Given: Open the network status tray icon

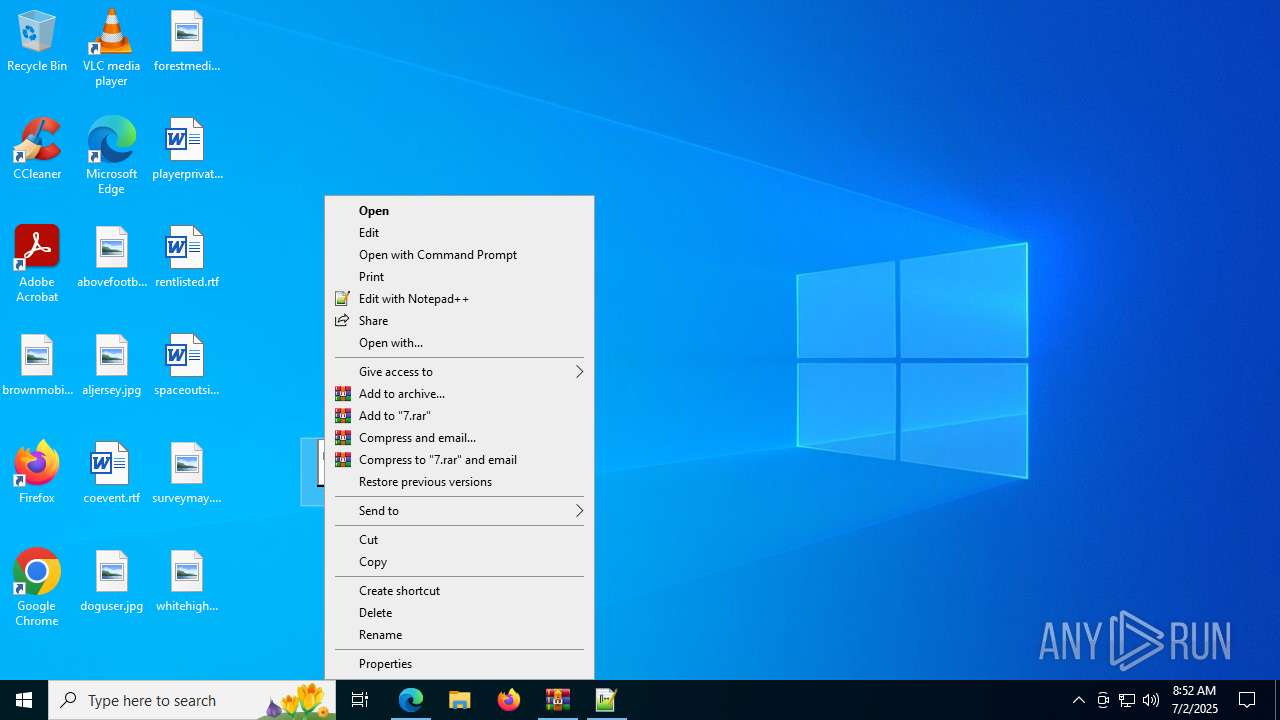Looking at the screenshot, I should pos(1127,700).
